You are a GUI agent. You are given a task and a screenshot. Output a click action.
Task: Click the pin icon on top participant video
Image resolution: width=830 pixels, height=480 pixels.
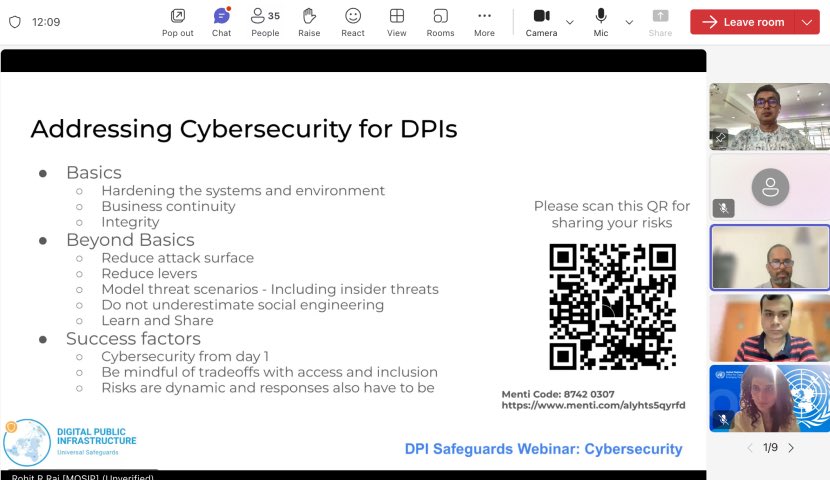coord(720,139)
